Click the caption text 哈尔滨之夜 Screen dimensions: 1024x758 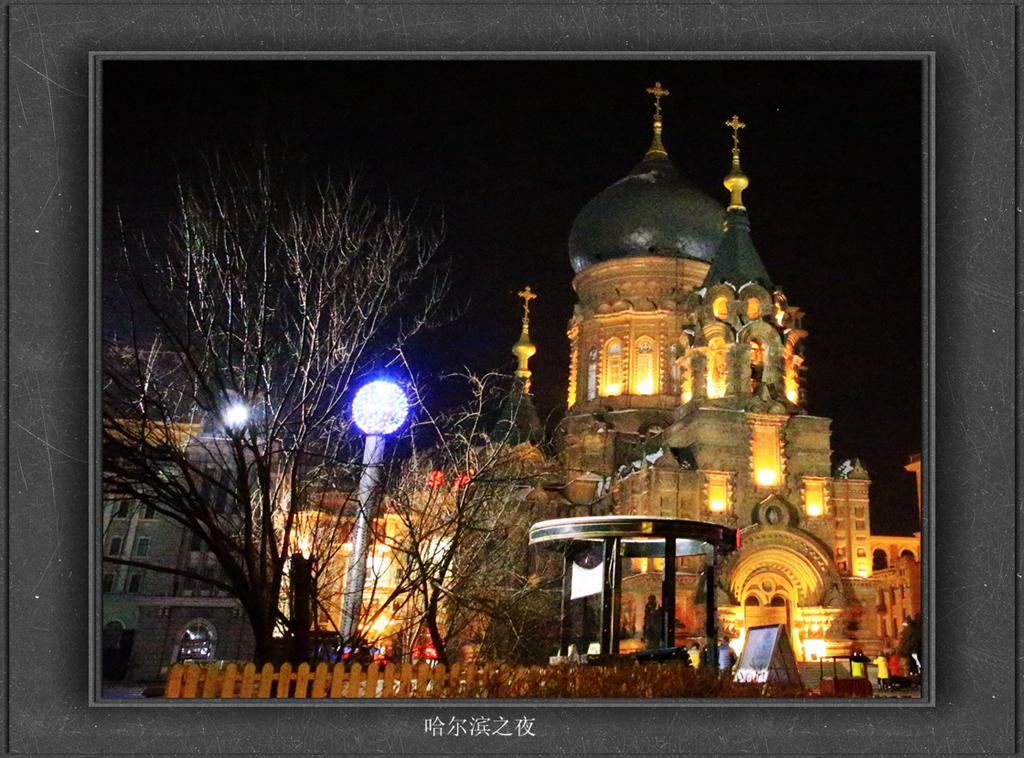tap(479, 726)
